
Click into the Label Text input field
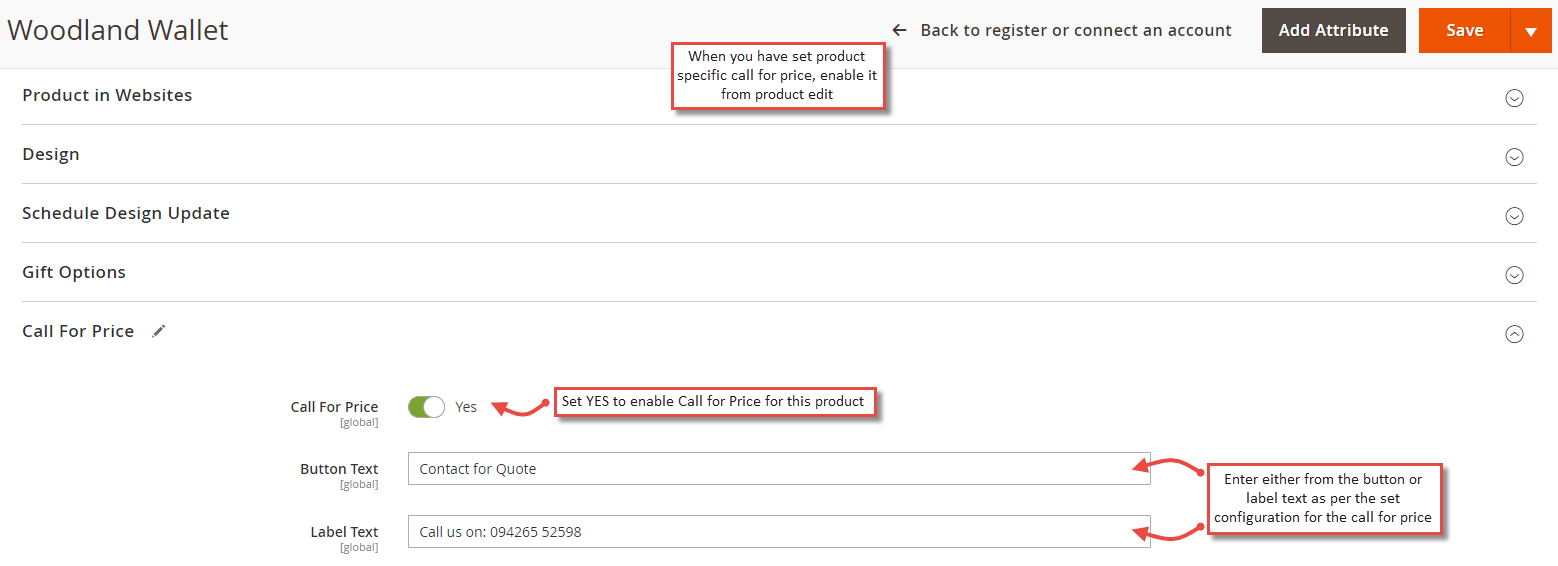(x=779, y=532)
